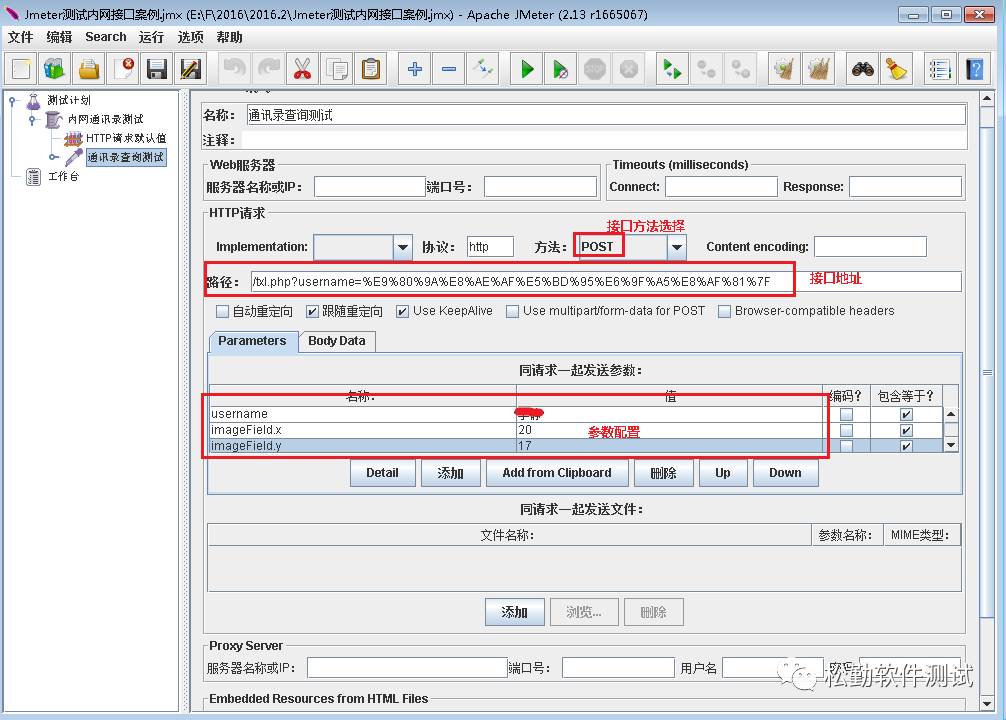Click the Clear broom icon
Image resolution: width=1006 pixels, height=720 pixels.
click(x=784, y=69)
